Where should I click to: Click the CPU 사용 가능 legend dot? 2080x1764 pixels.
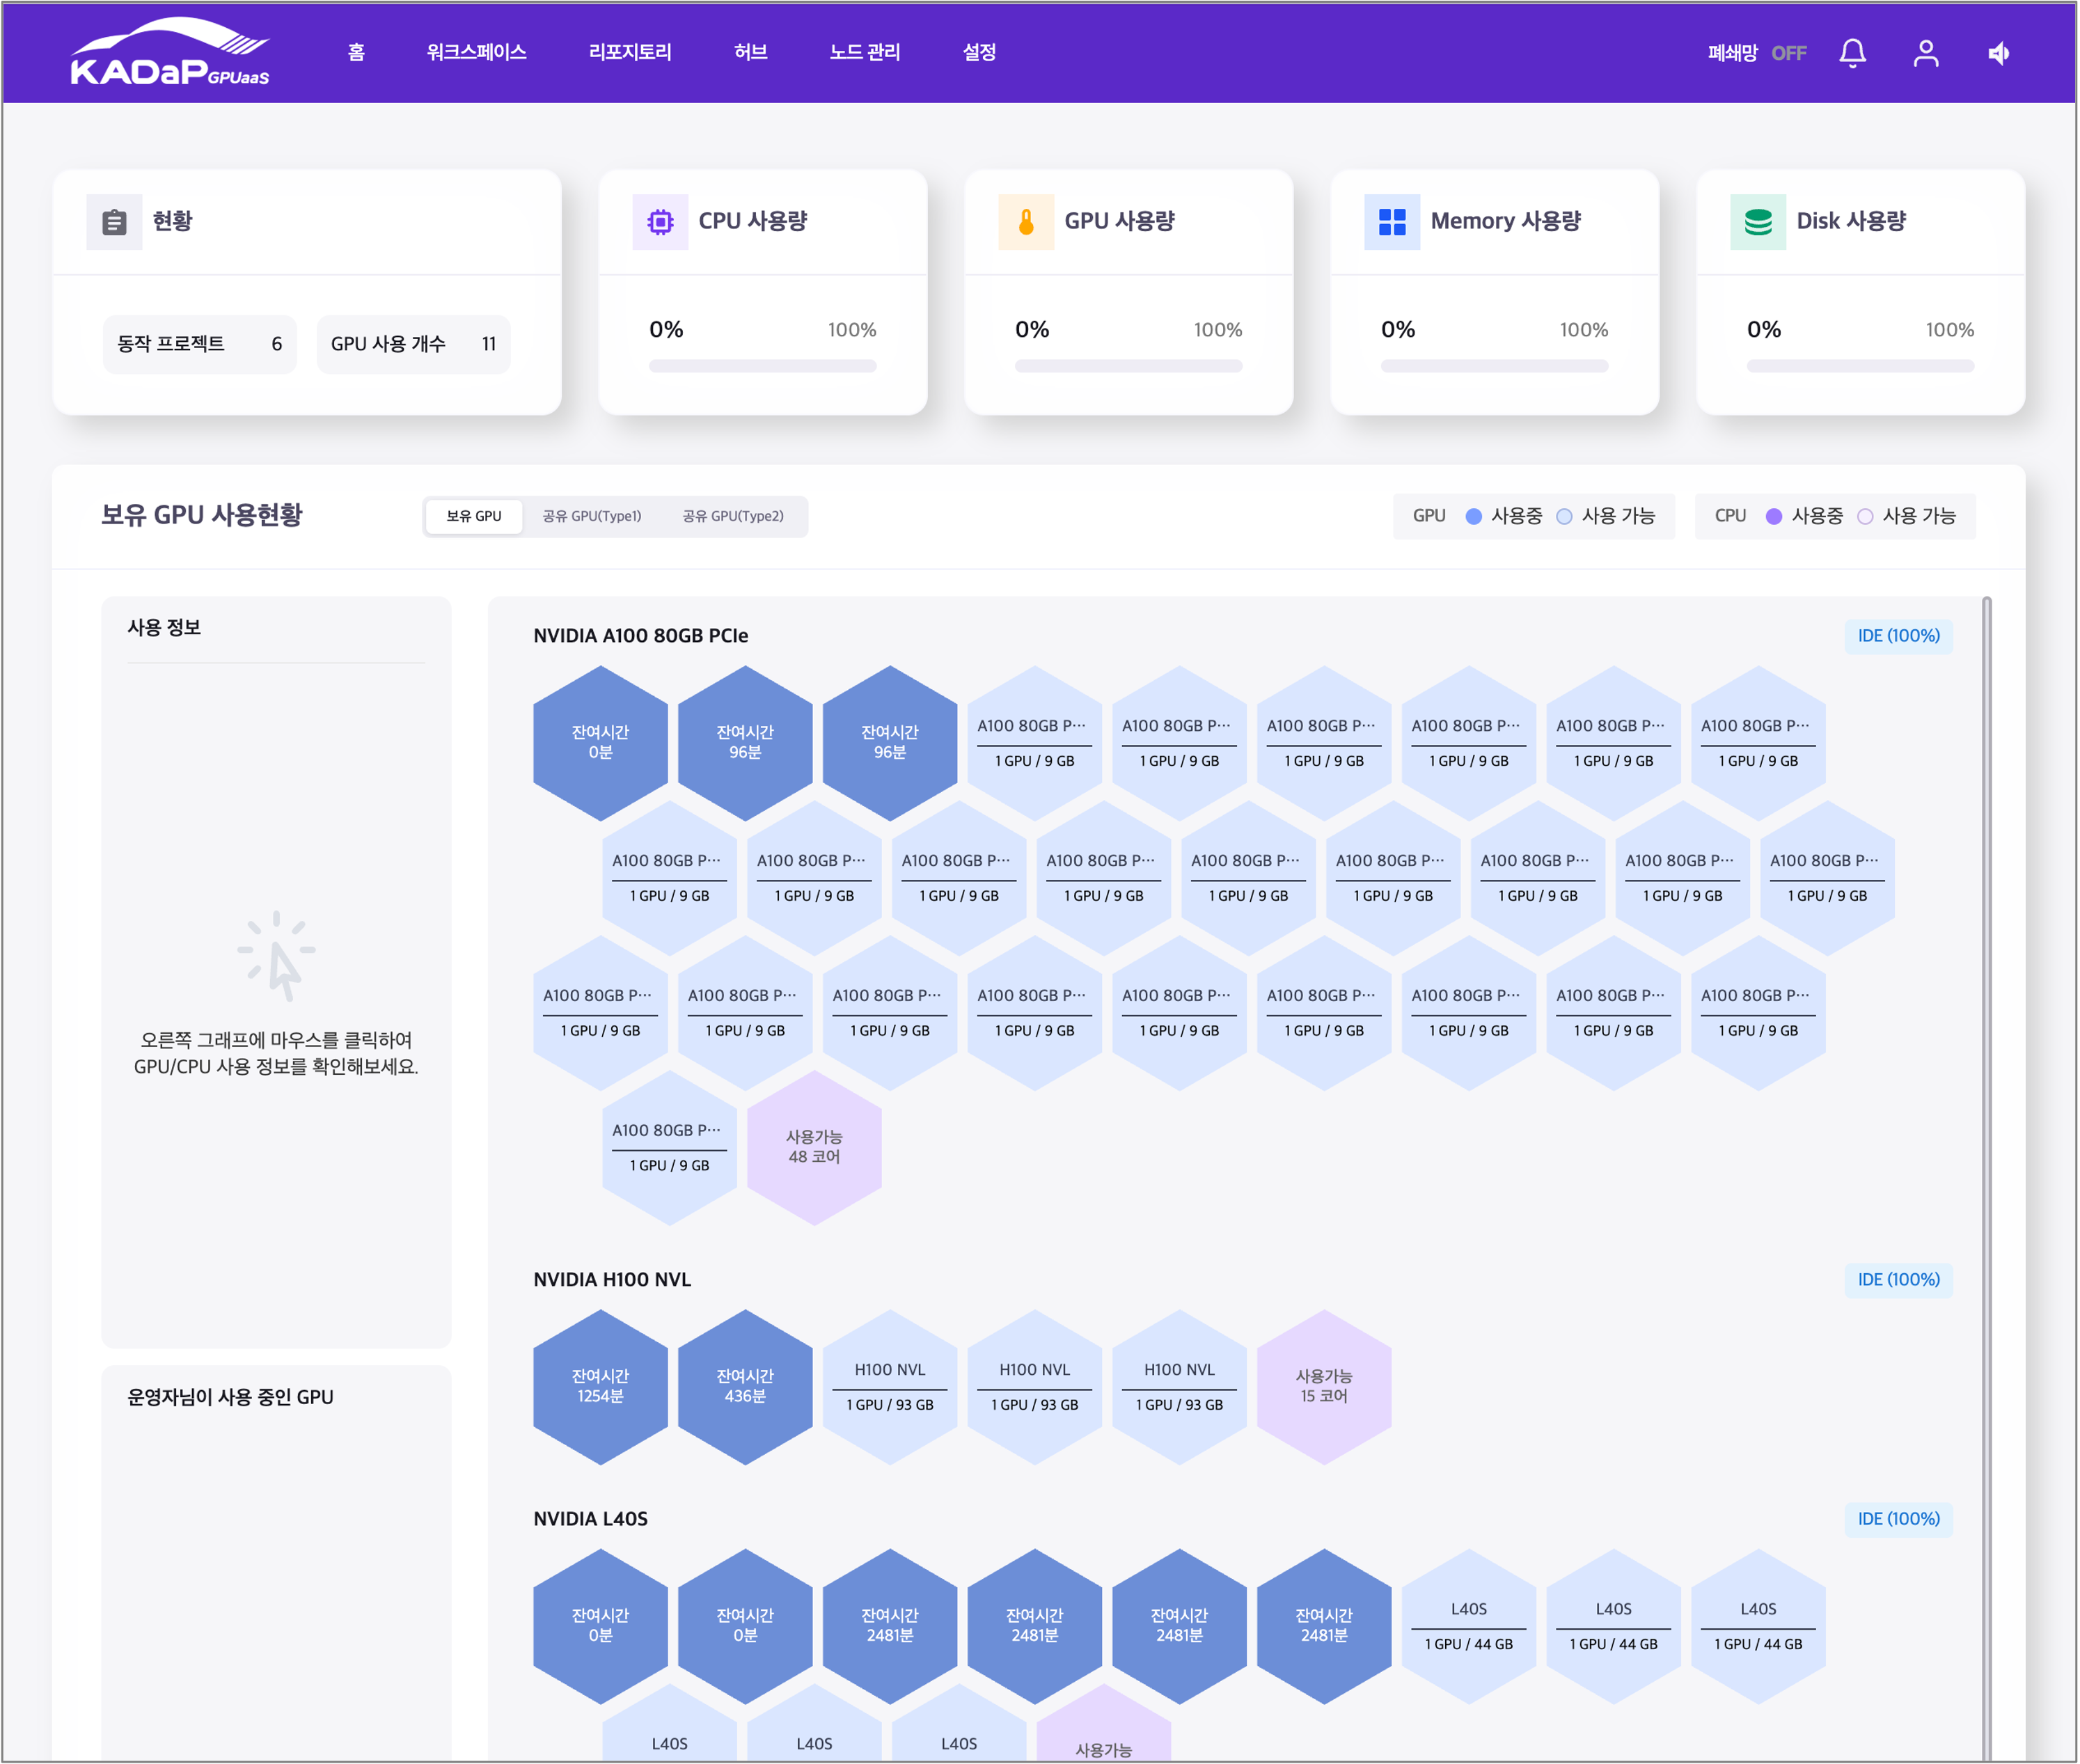1865,516
